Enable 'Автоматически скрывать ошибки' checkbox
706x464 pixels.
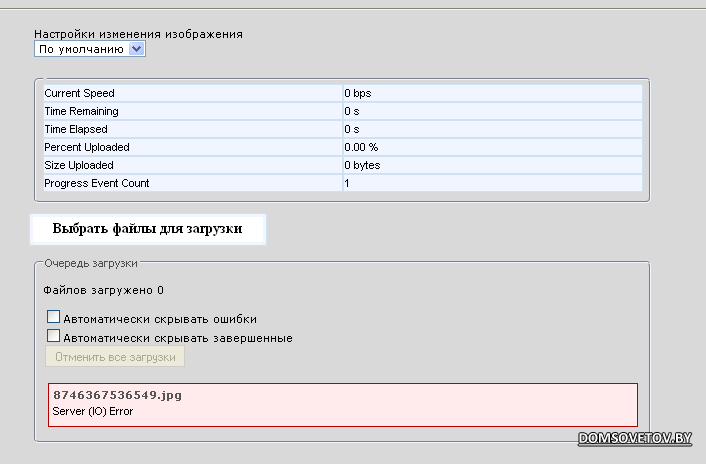[53, 317]
